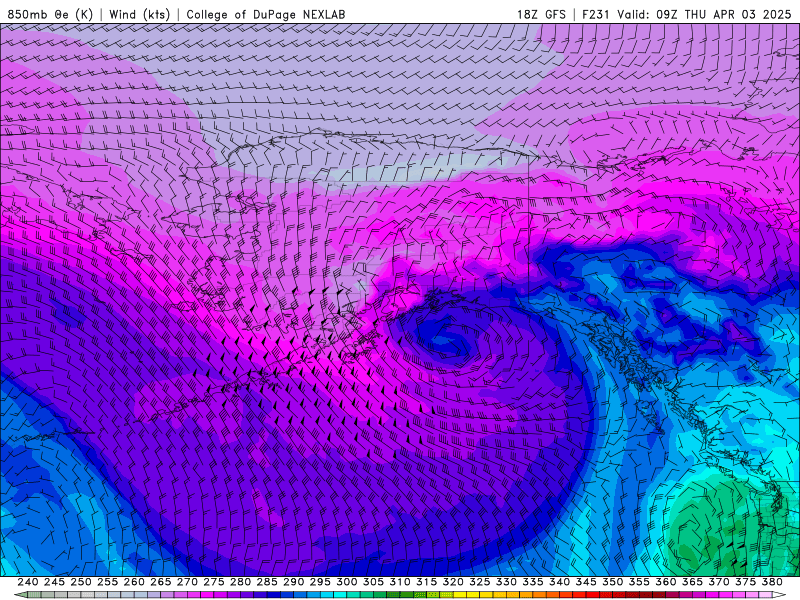The width and height of the screenshot is (800, 600).
Task: Click the 300 value on color scale
Action: (x=346, y=582)
